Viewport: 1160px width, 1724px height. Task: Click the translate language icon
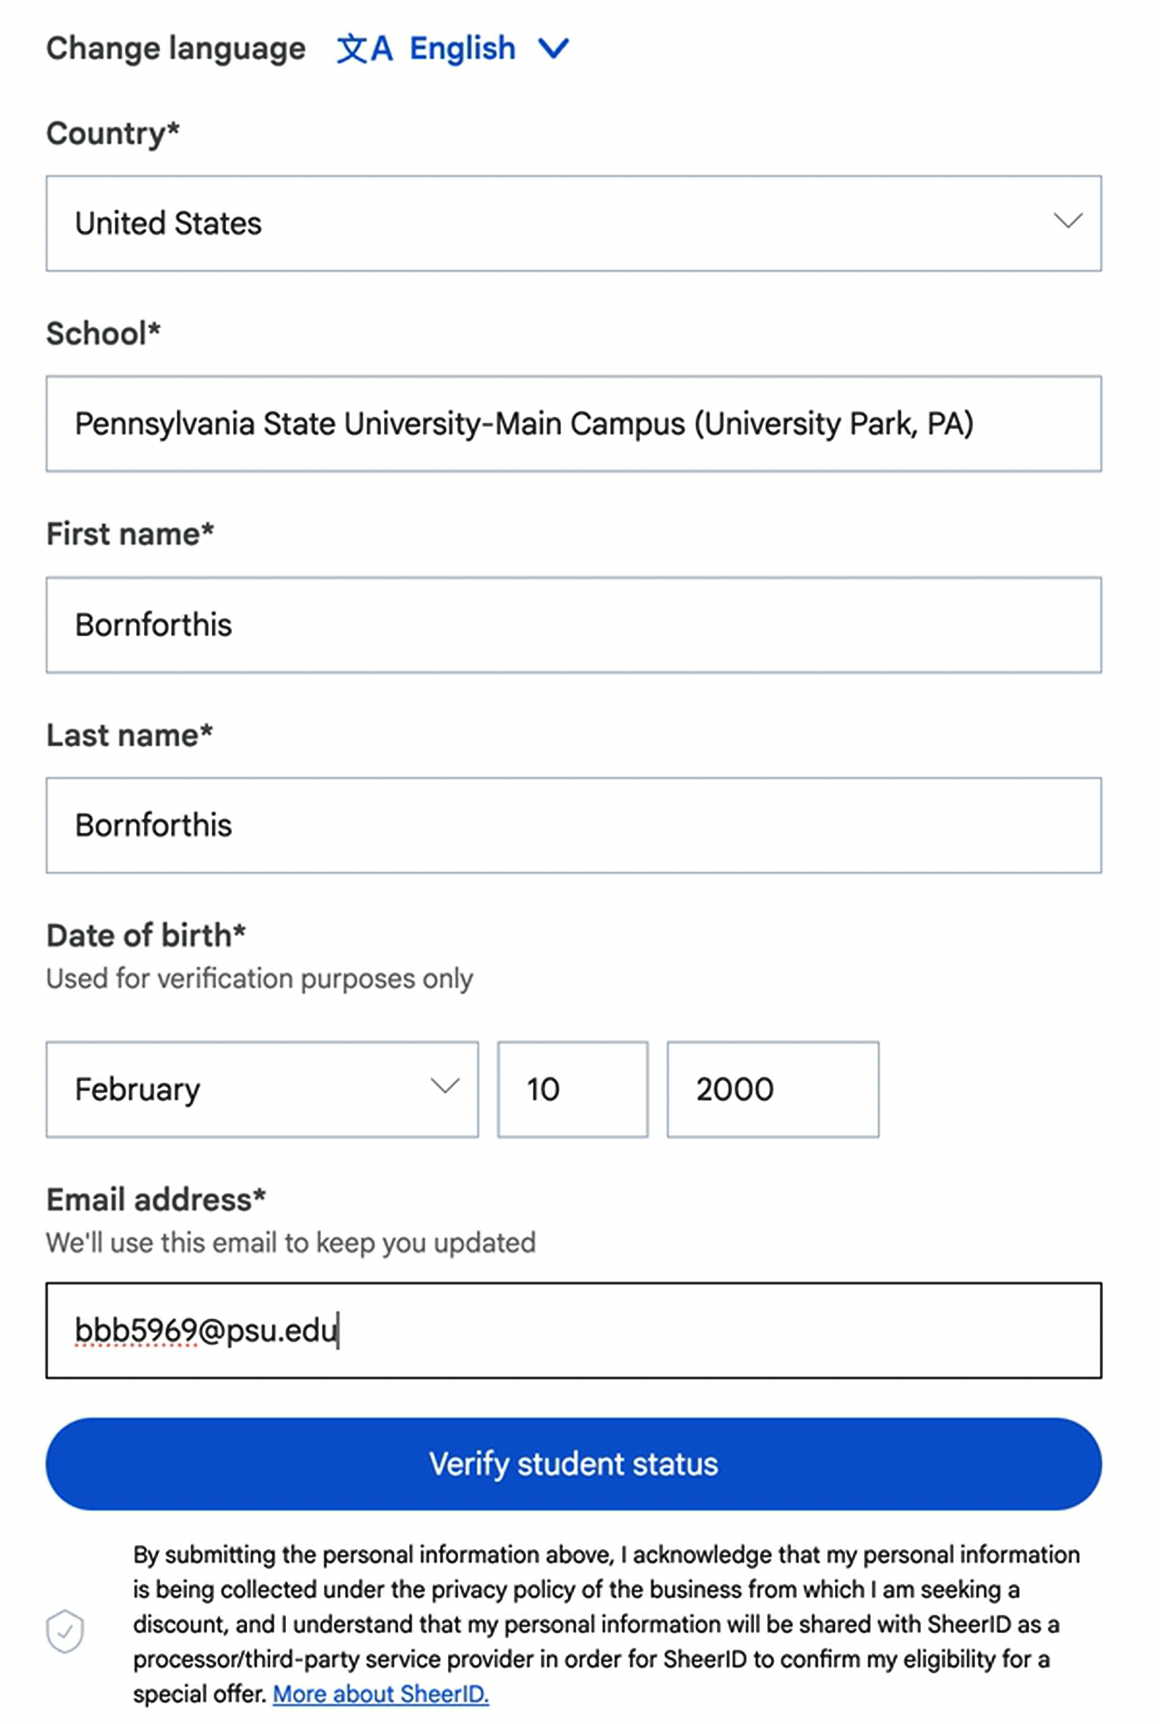pos(364,48)
